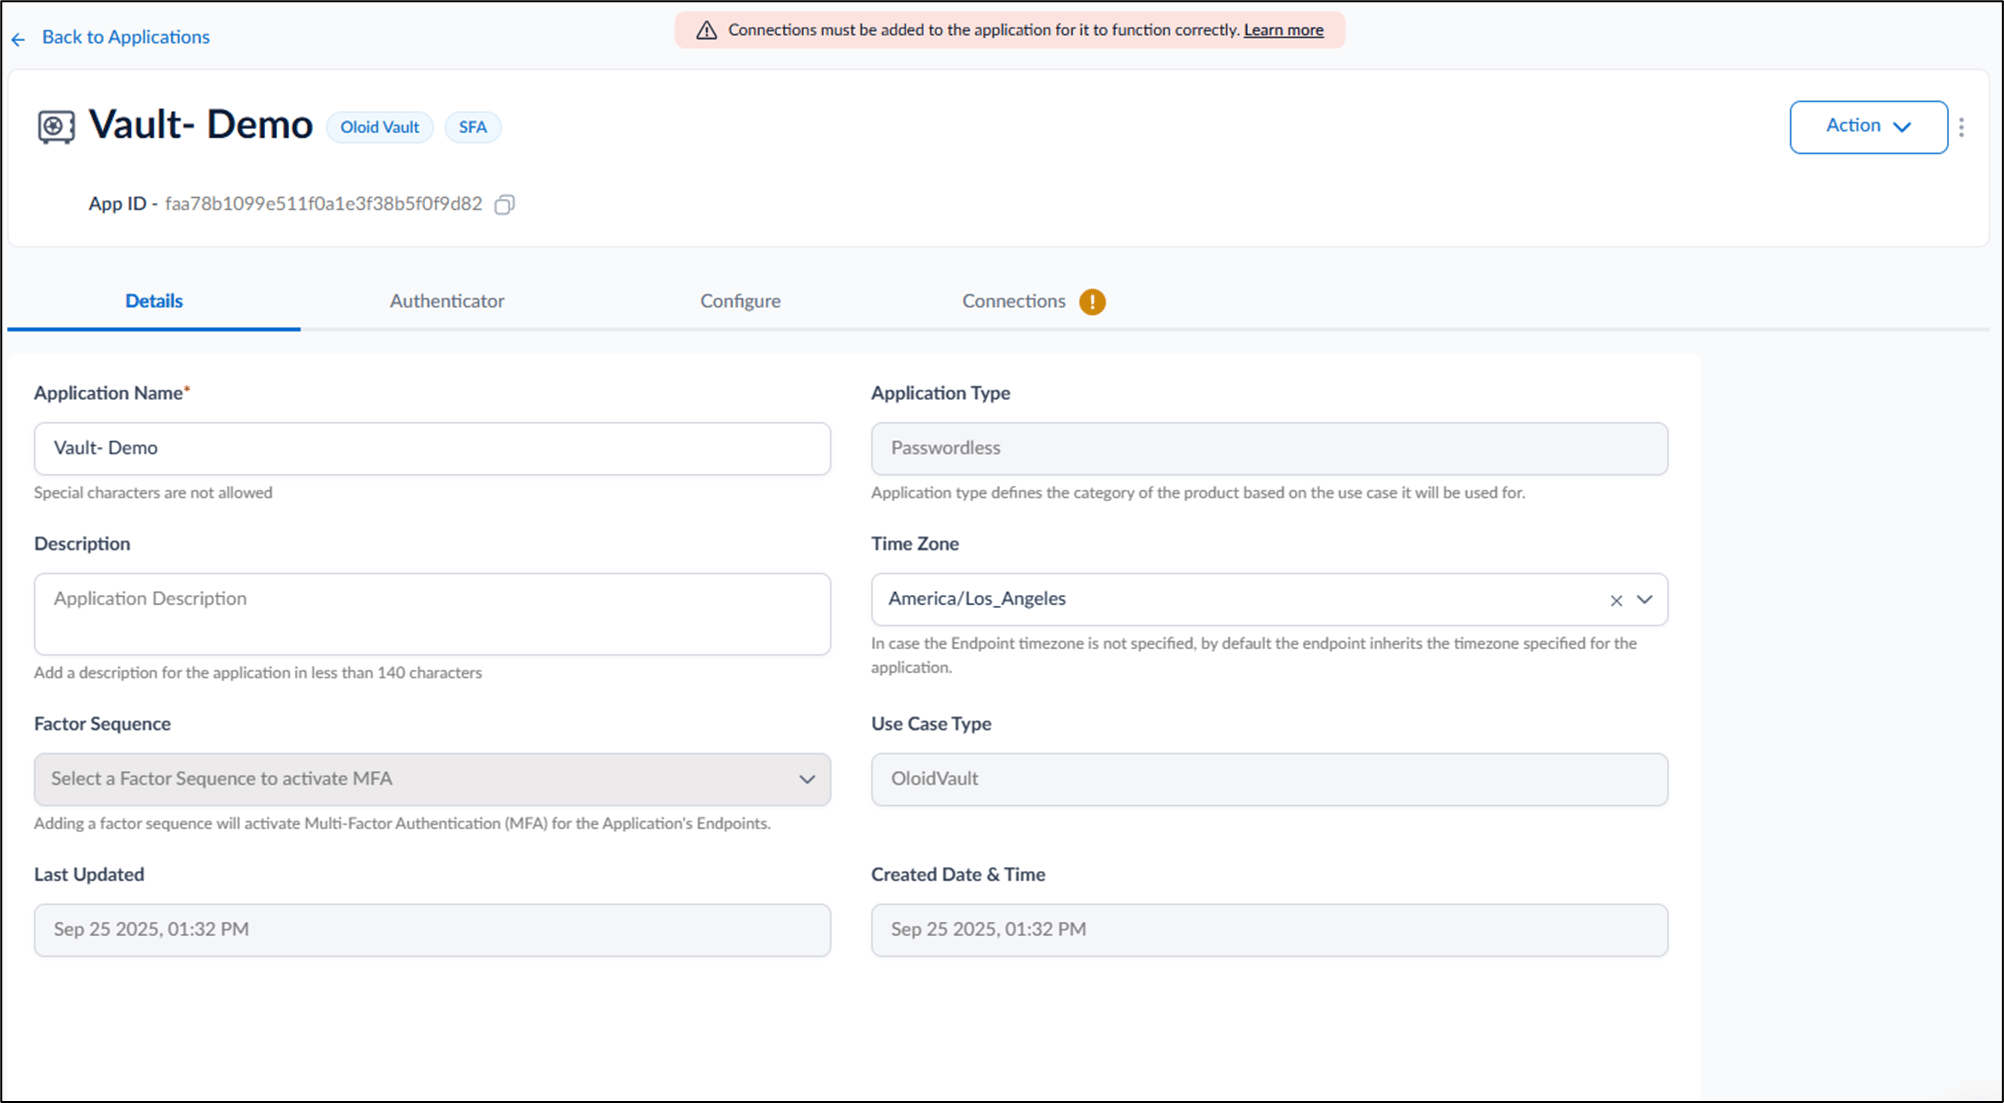Switch to the Authenticator tab

[x=447, y=301]
